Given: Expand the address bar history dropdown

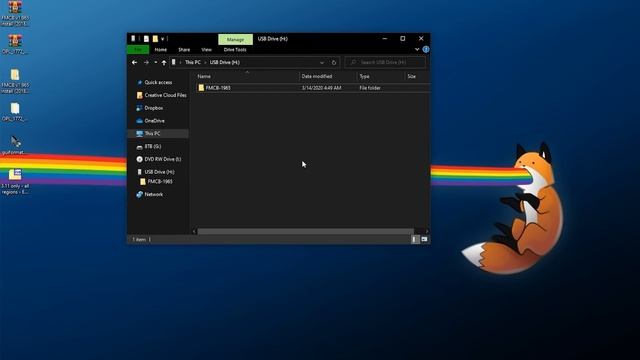Looking at the screenshot, I should pos(322,62).
